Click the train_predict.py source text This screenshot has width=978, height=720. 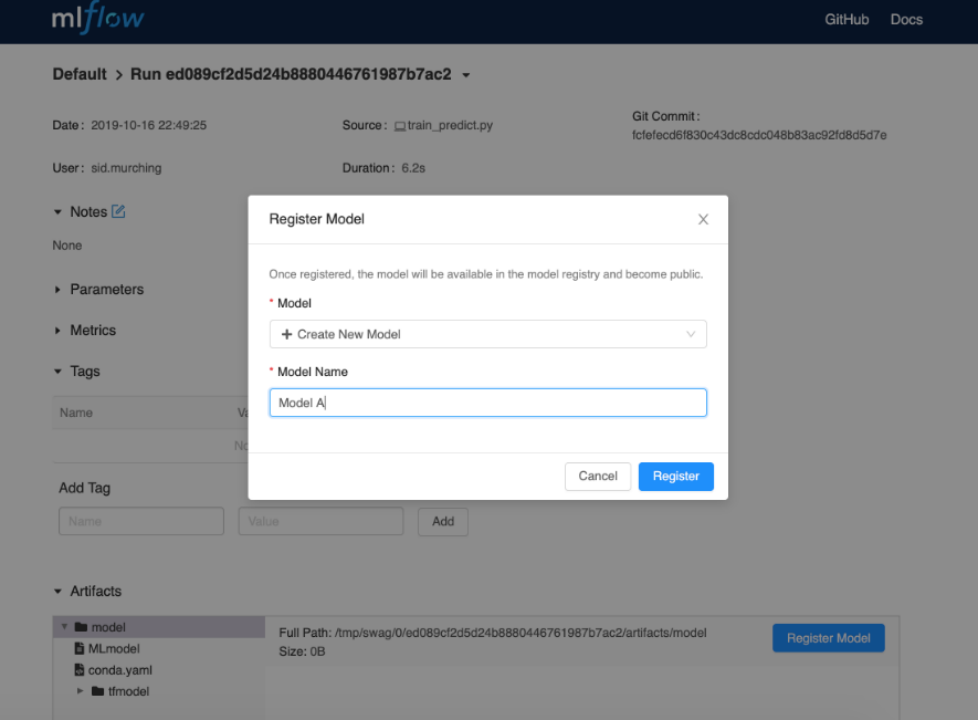[450, 125]
